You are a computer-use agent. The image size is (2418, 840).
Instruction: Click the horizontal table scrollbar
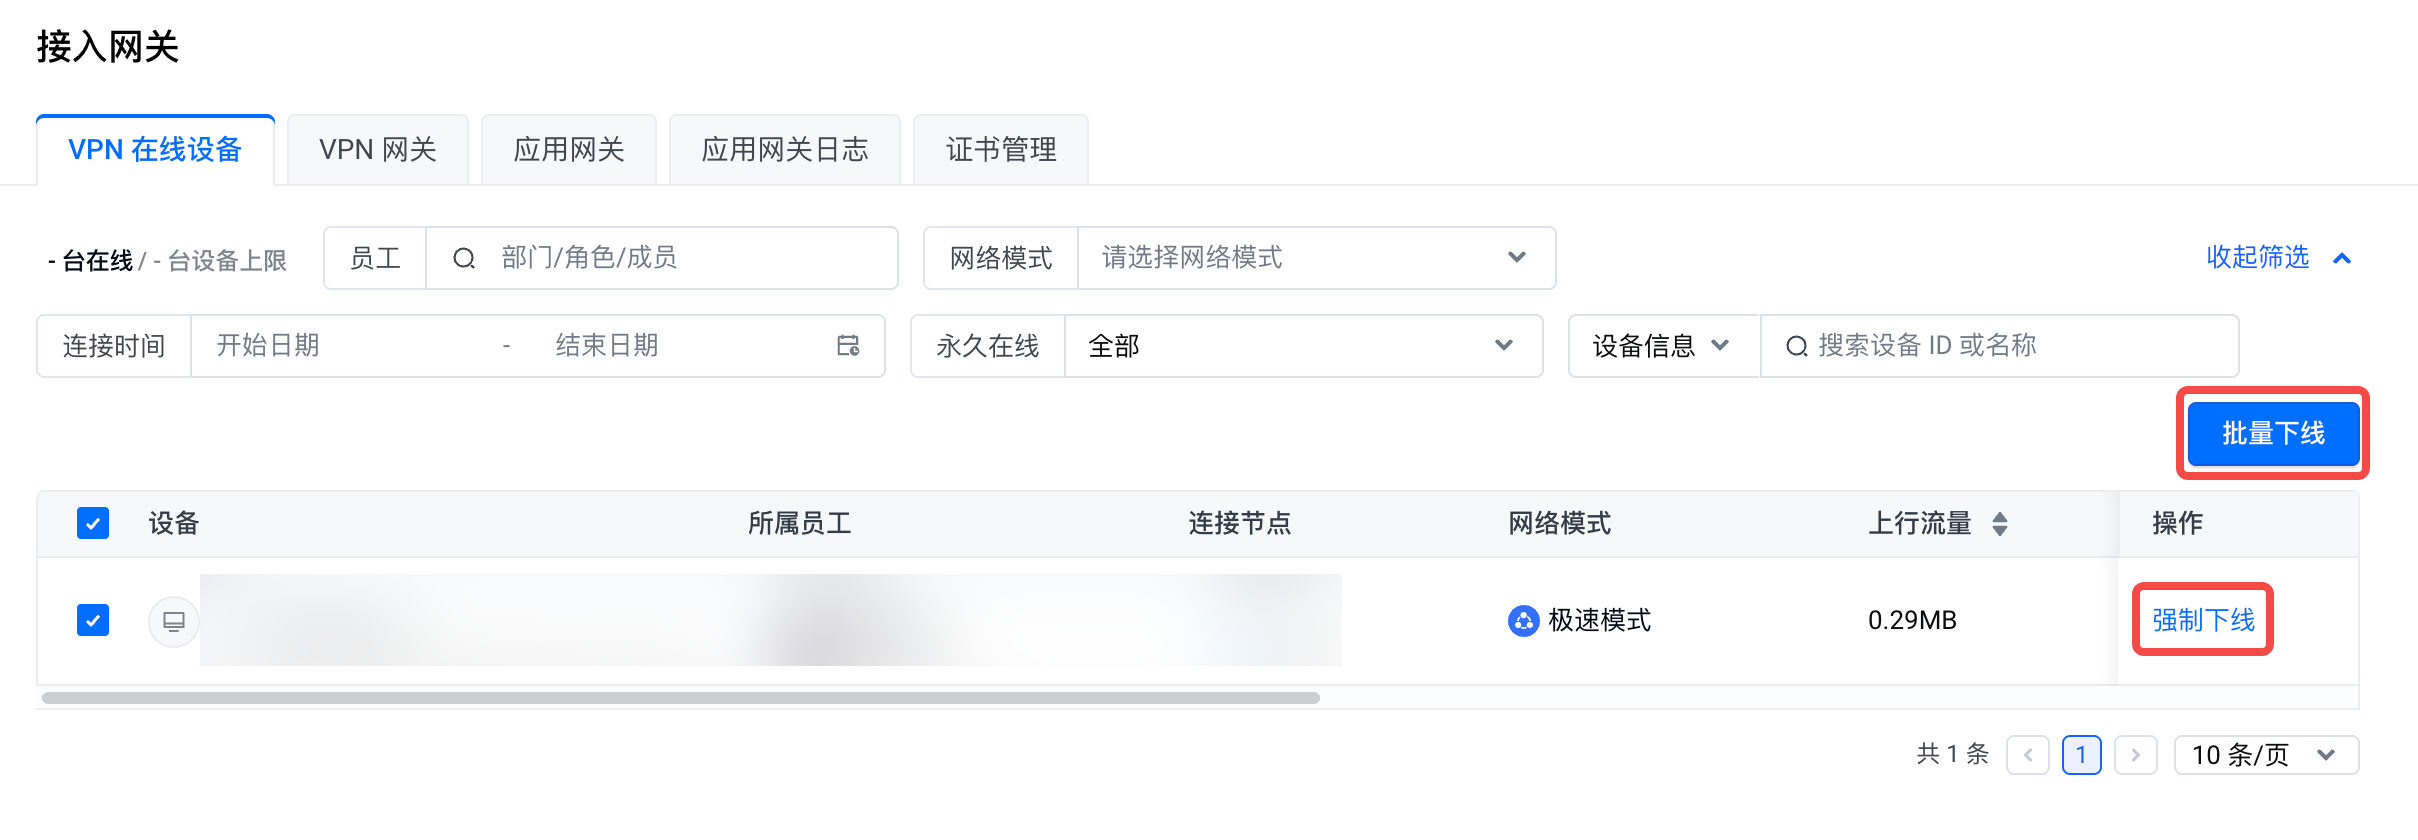[680, 698]
